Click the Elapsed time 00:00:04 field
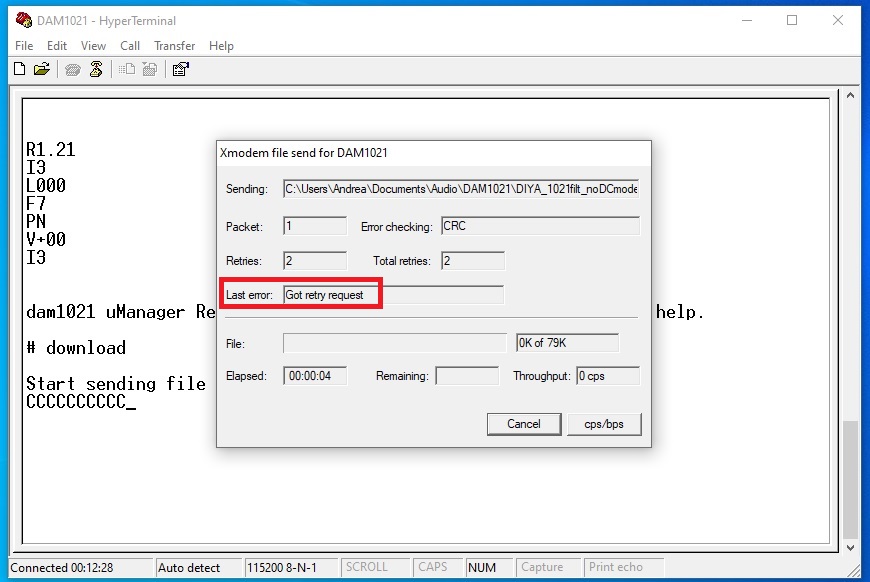Image resolution: width=870 pixels, height=582 pixels. tap(315, 376)
